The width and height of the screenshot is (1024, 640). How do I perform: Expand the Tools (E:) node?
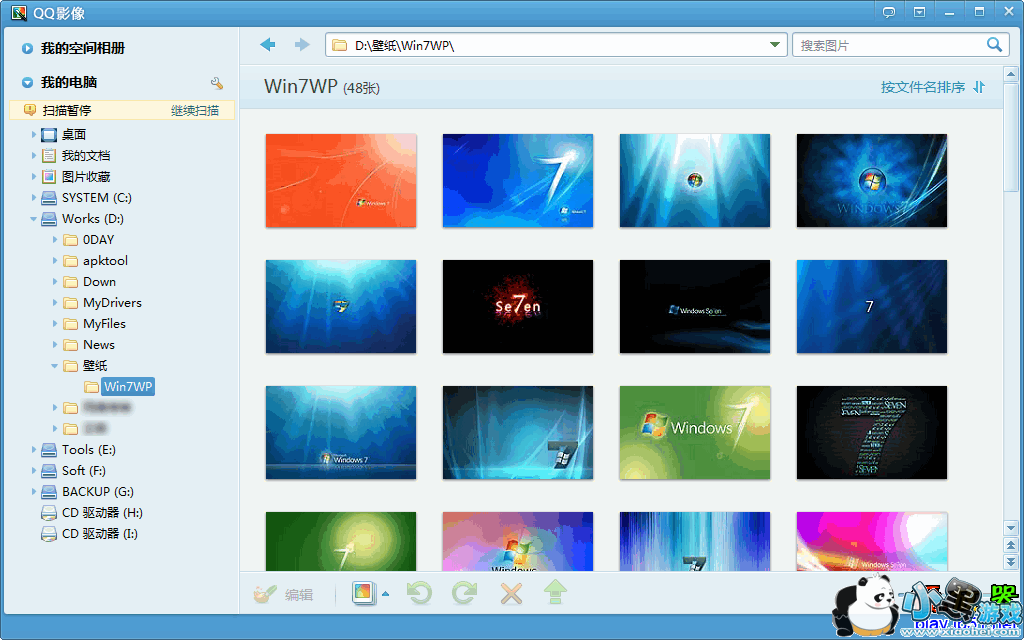[34, 449]
